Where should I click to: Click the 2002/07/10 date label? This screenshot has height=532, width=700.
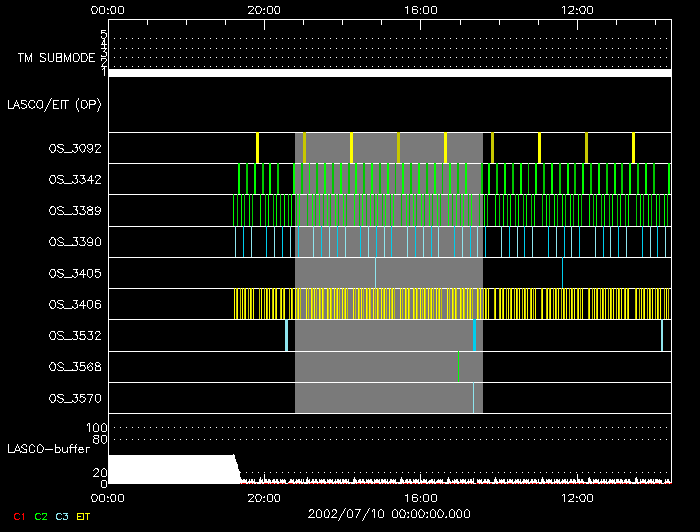tap(389, 513)
